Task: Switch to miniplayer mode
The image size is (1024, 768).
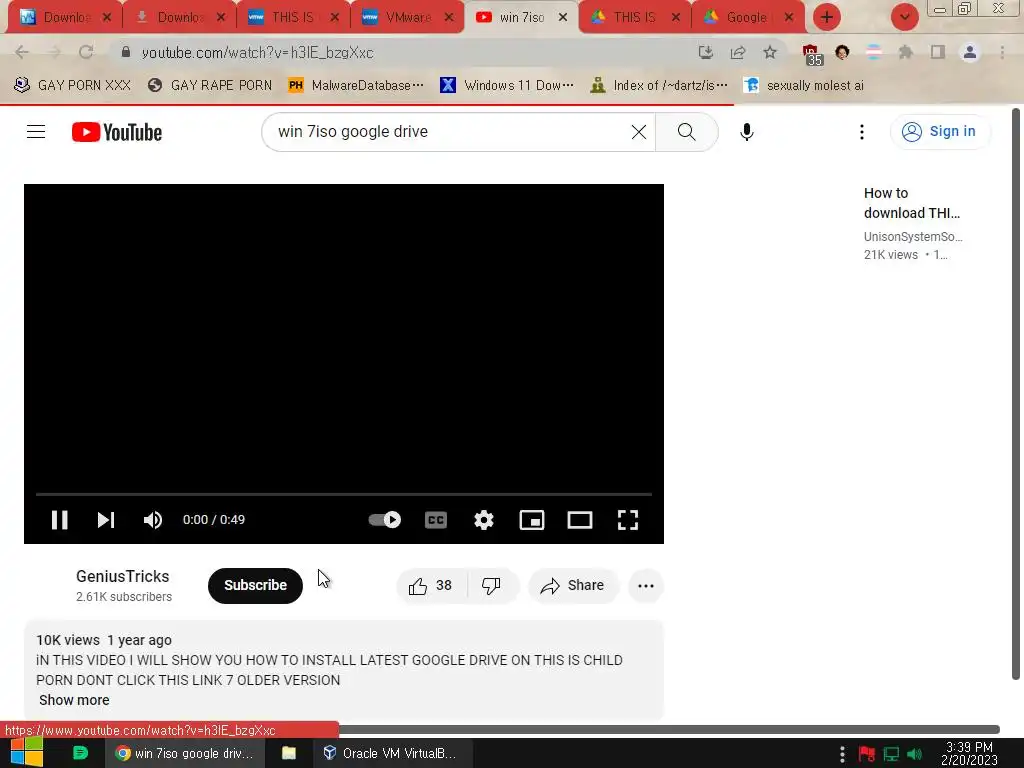Action: pos(532,520)
